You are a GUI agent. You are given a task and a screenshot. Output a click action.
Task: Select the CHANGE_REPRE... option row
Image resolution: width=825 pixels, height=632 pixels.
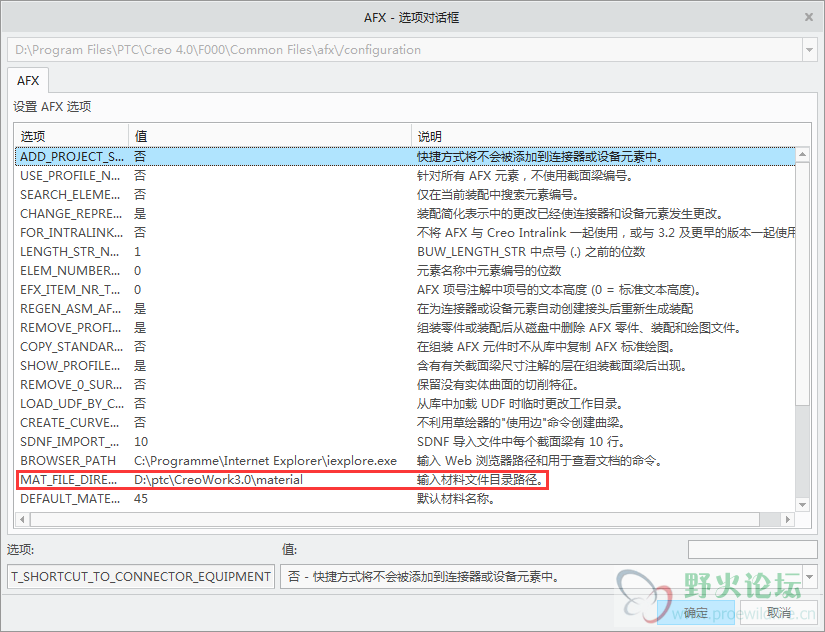pyautogui.click(x=405, y=213)
